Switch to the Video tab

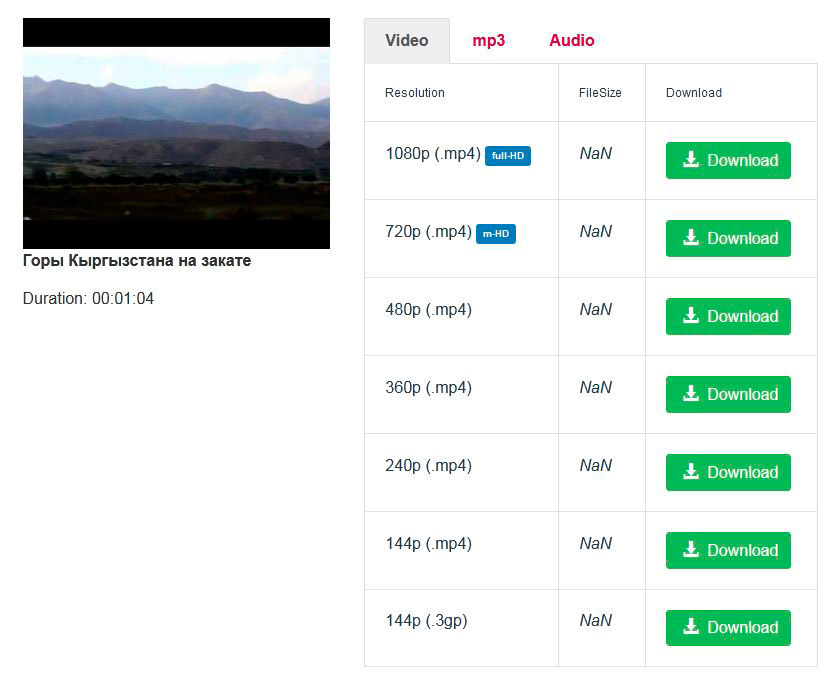407,41
